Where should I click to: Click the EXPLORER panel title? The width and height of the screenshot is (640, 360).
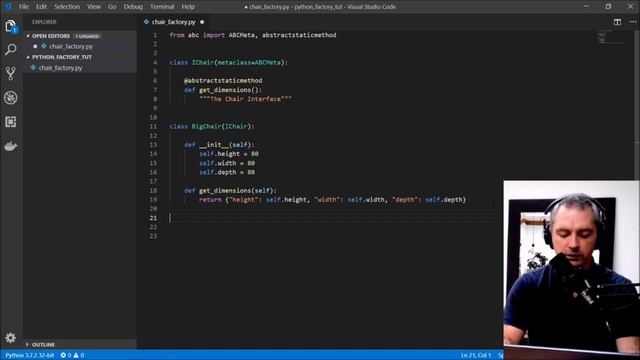[x=44, y=22]
